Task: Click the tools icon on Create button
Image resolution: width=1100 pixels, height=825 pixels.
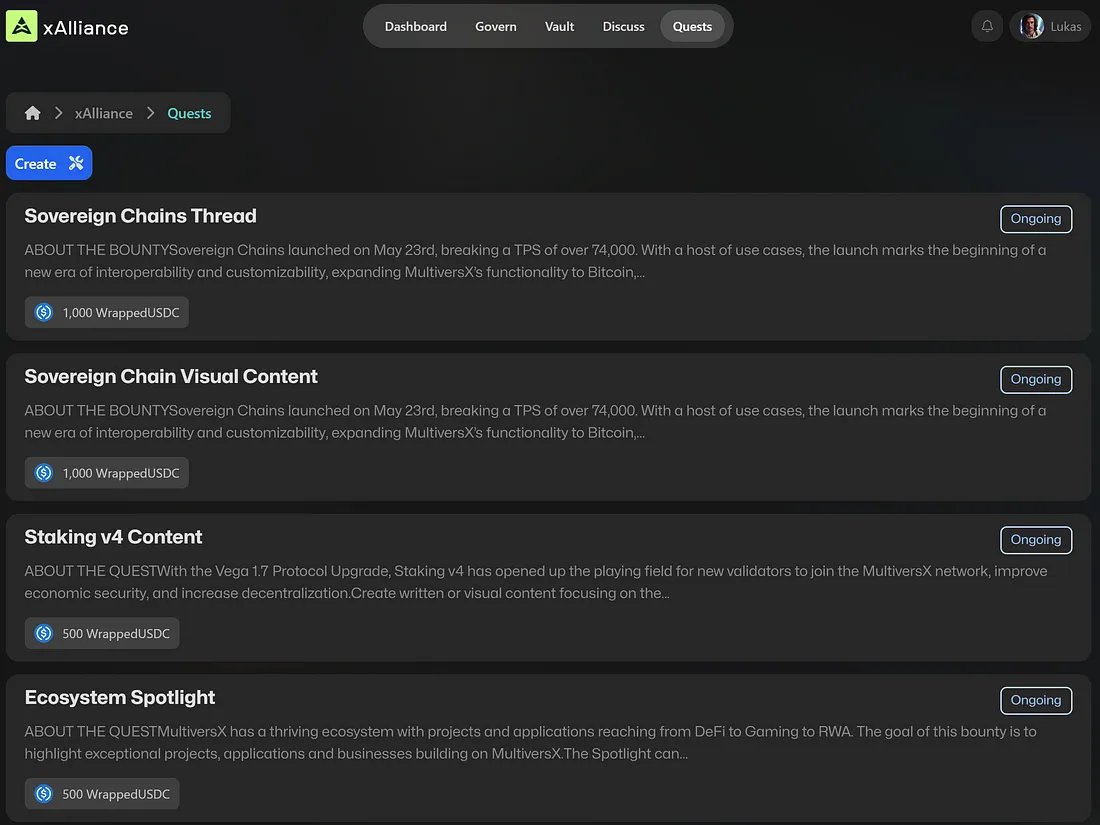Action: click(76, 163)
